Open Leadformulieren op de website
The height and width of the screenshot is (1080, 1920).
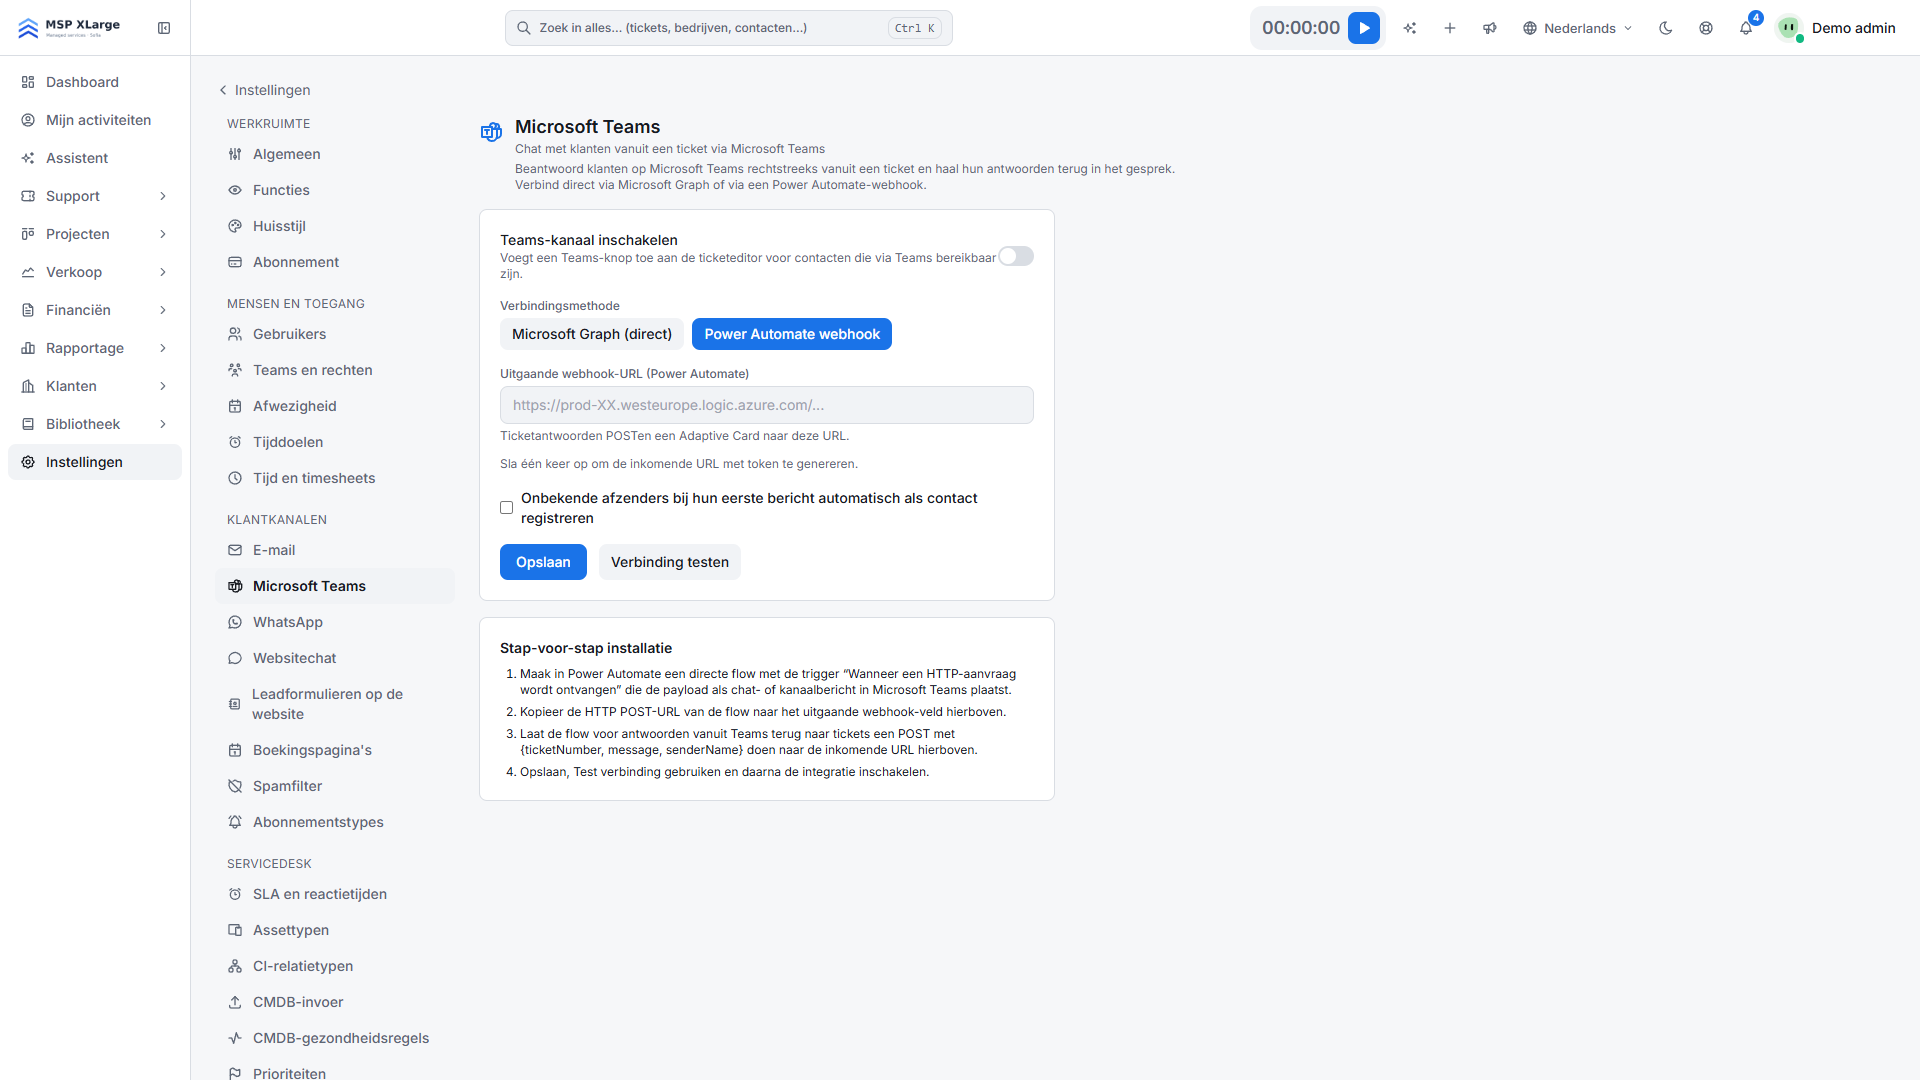click(335, 704)
